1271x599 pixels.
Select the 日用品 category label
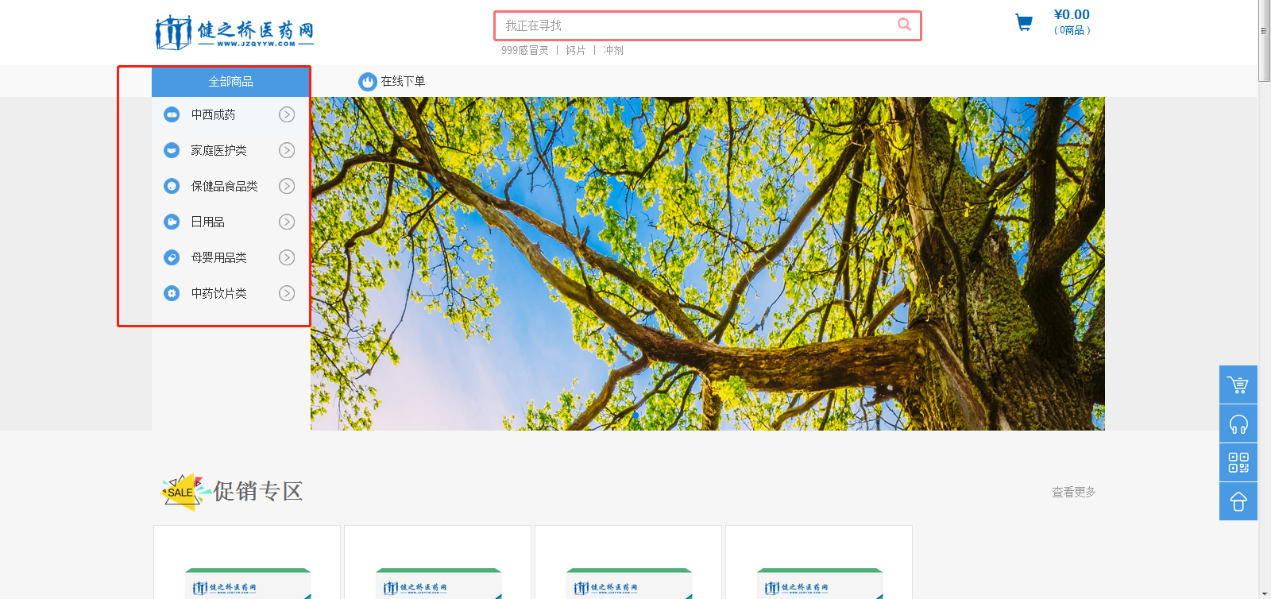coord(208,222)
